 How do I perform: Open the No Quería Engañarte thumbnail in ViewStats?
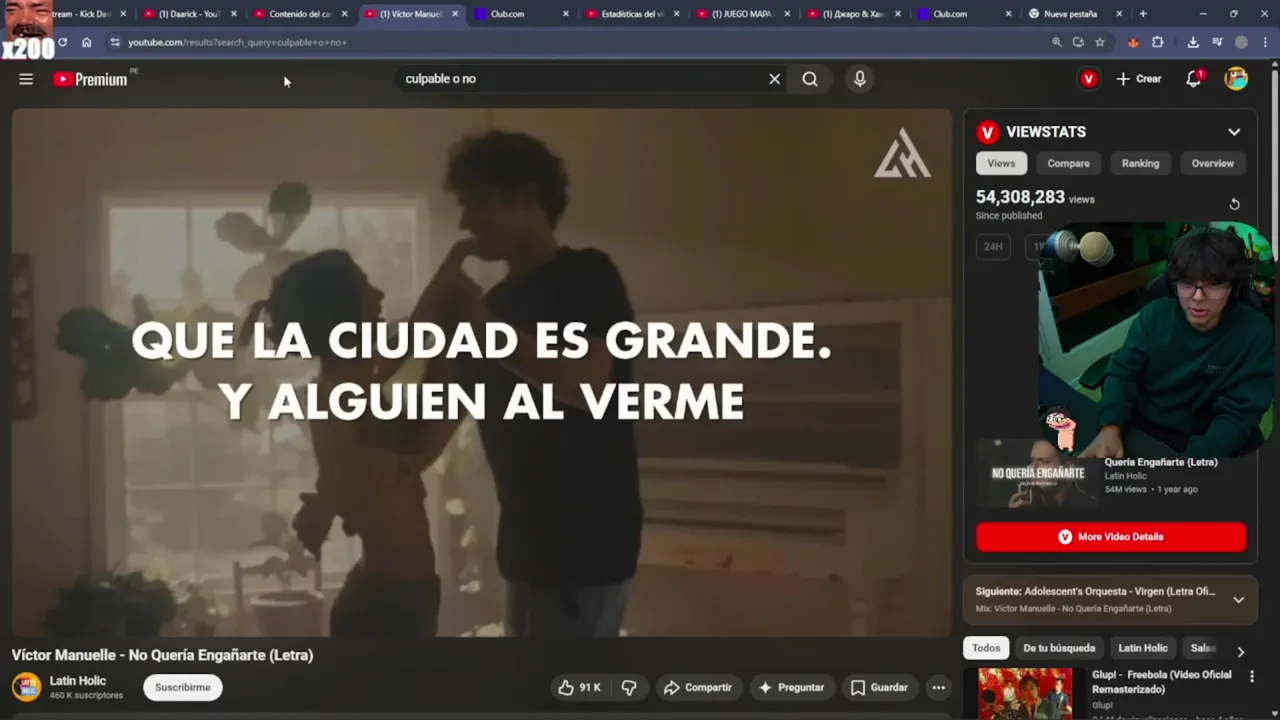pyautogui.click(x=1036, y=474)
